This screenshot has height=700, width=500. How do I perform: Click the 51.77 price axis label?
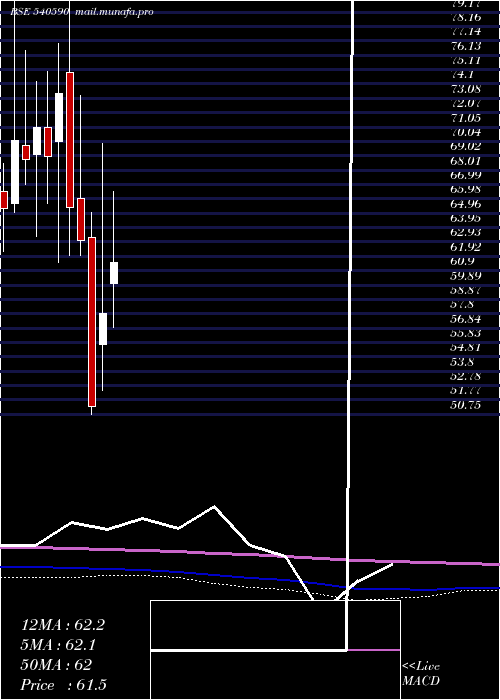coord(466,391)
